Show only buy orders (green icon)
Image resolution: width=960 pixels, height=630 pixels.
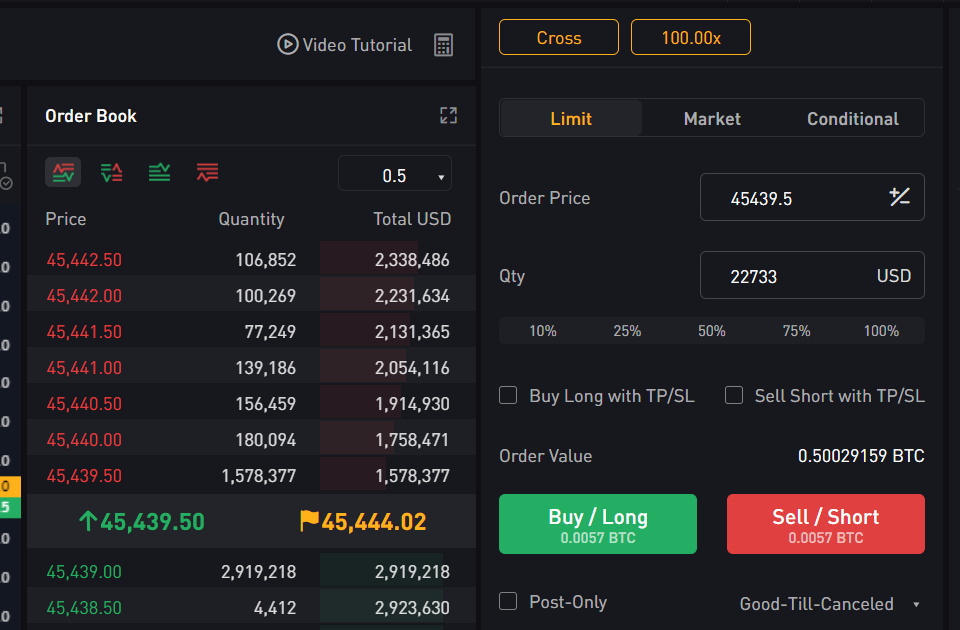(x=159, y=173)
